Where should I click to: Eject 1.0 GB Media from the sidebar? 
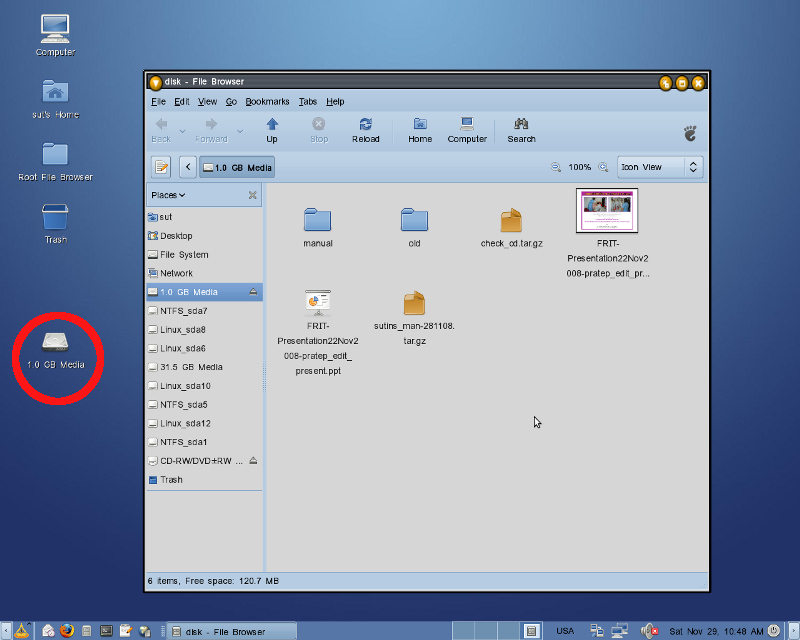(253, 291)
